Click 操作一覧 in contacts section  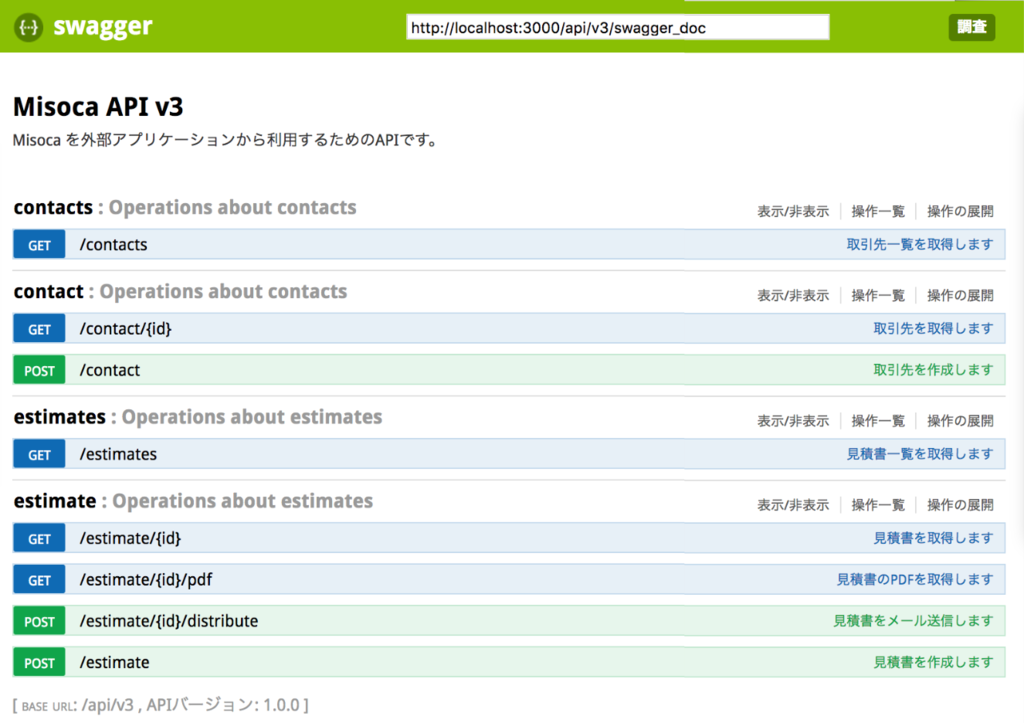(878, 211)
